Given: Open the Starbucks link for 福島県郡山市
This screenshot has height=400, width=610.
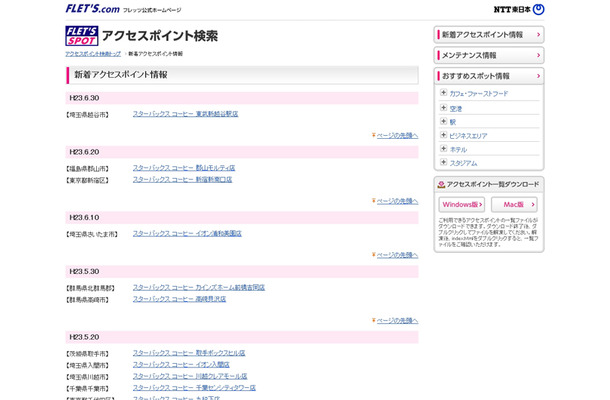Looking at the screenshot, I should point(184,168).
